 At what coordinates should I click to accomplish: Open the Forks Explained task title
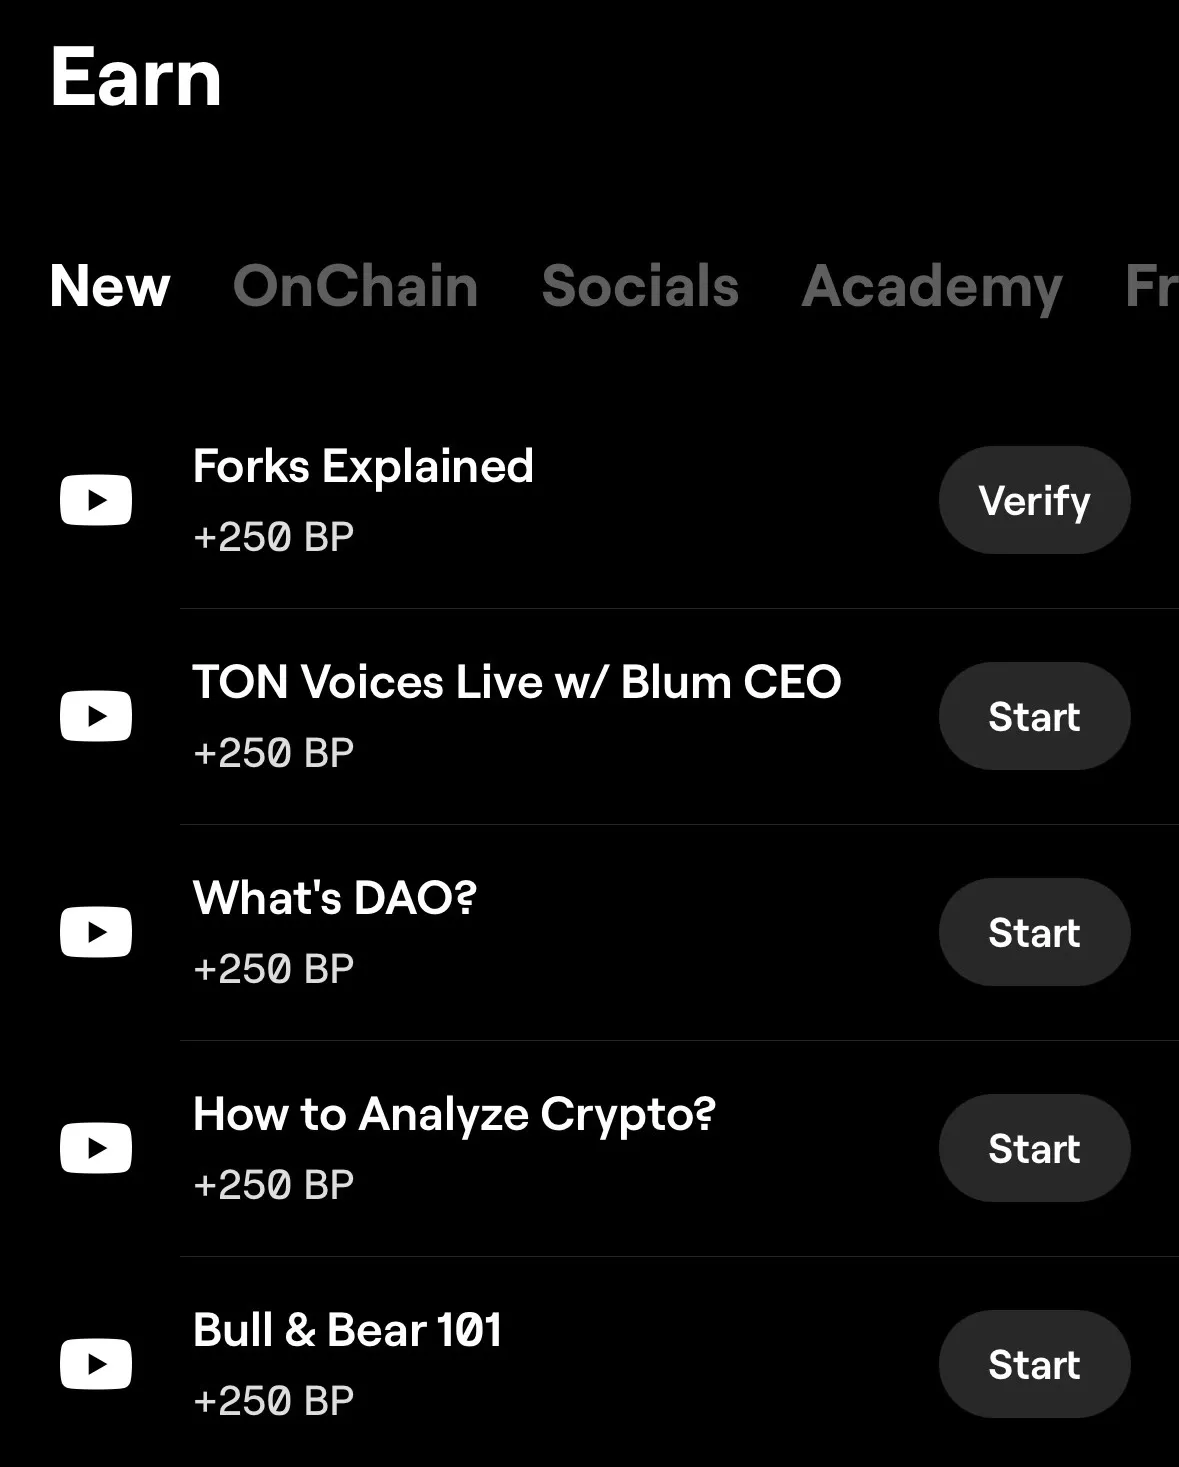tap(363, 467)
